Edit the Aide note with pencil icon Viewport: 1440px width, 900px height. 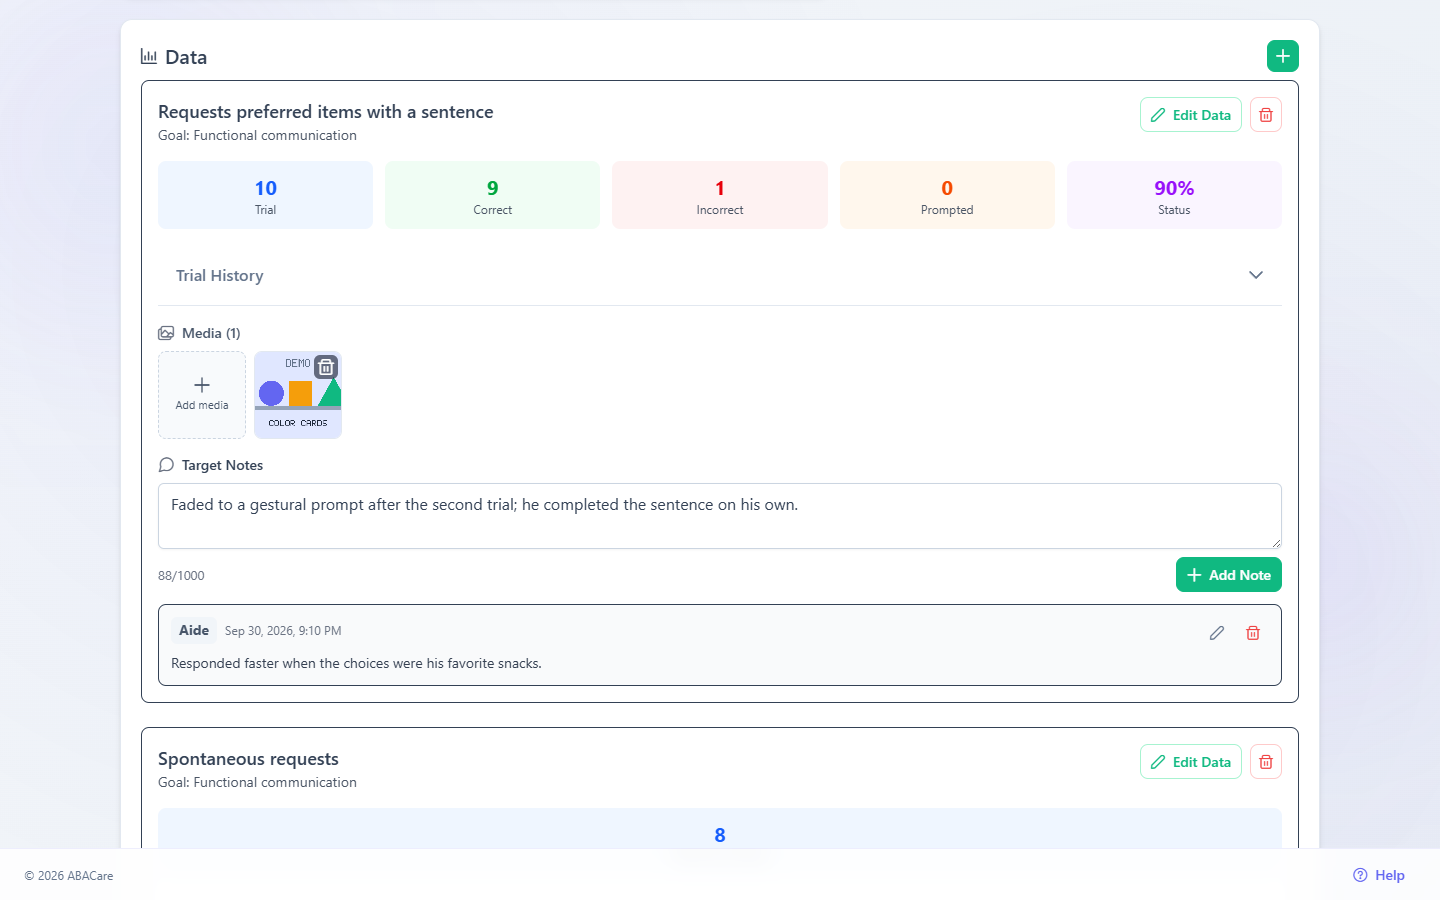(x=1217, y=633)
